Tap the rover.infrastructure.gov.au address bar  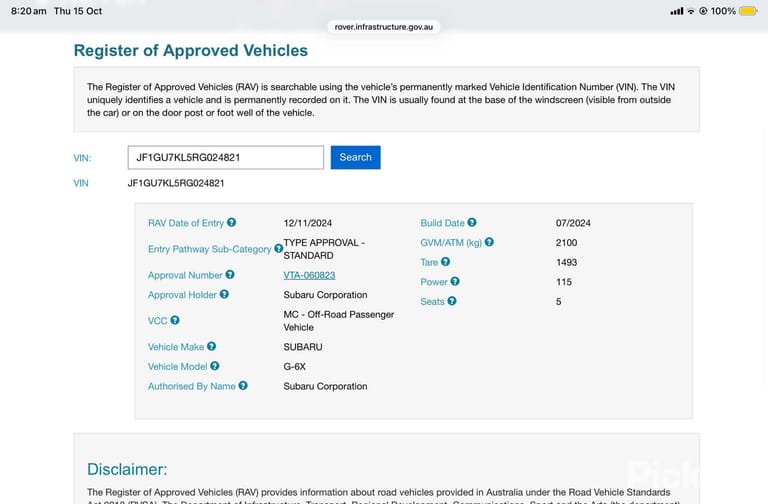point(384,27)
